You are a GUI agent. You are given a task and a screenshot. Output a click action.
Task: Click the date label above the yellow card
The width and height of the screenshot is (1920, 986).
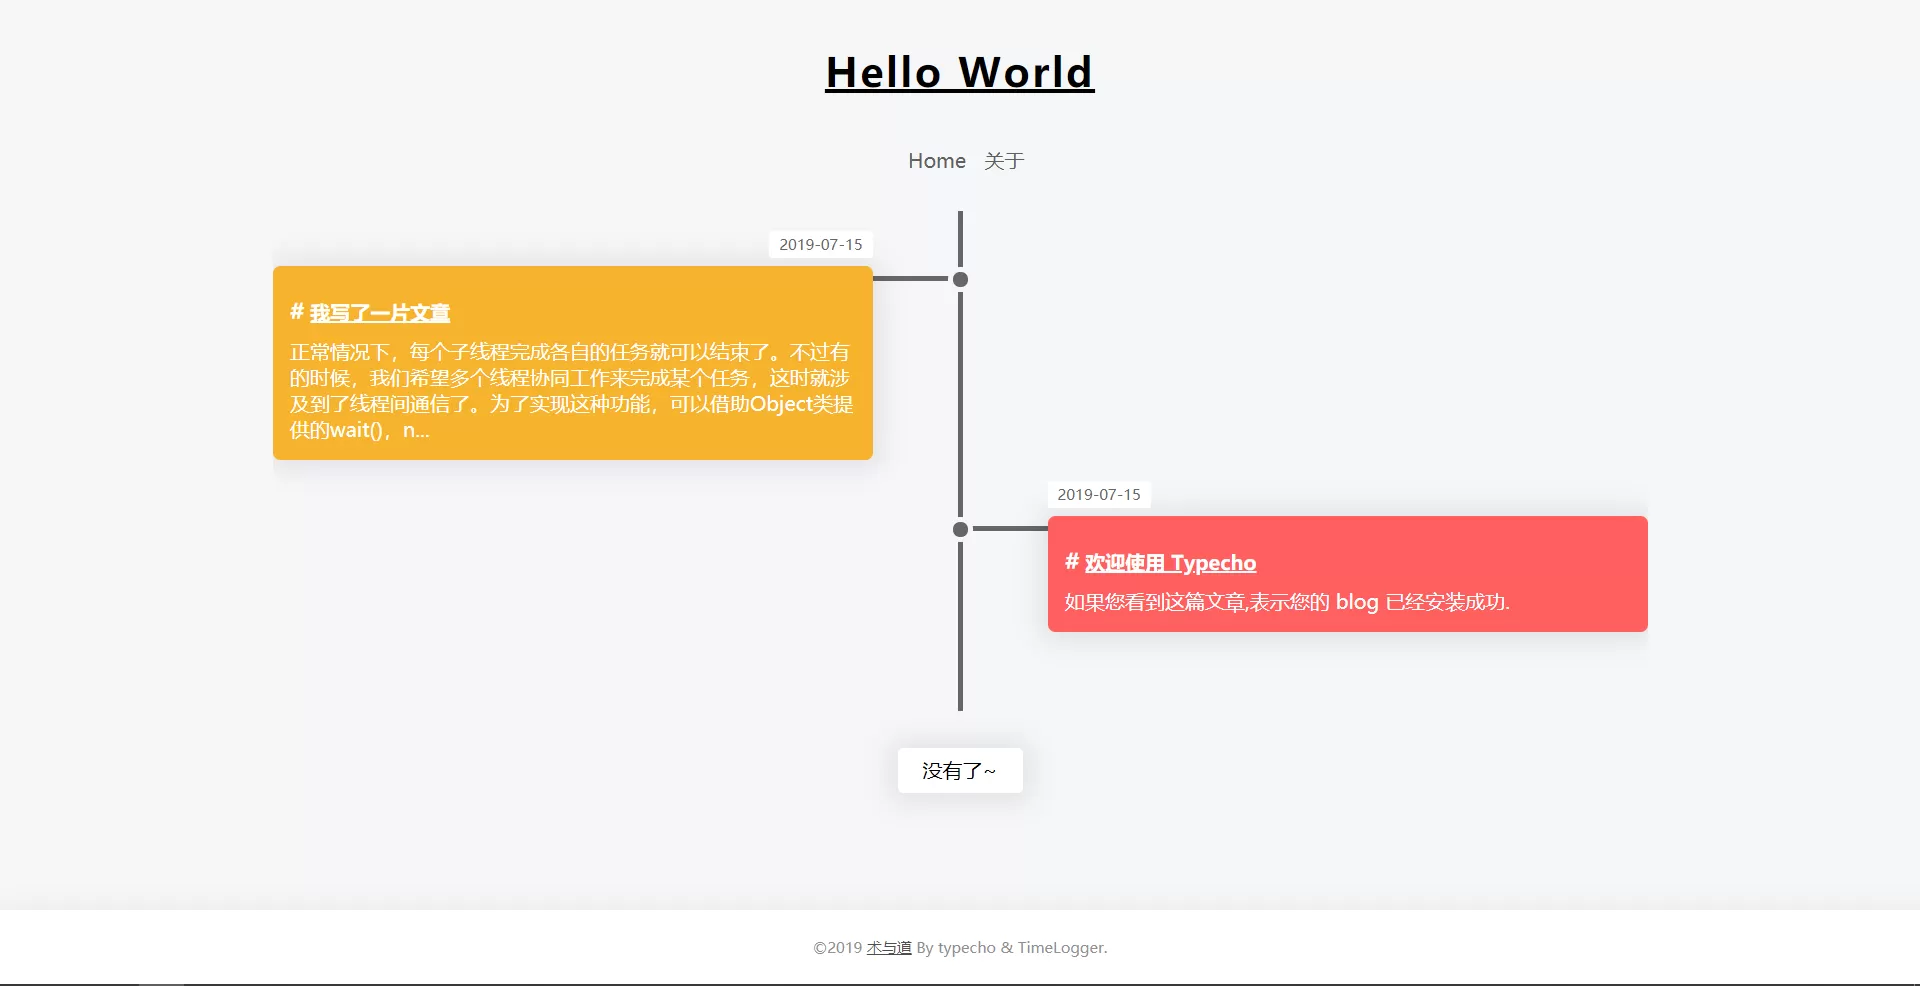pyautogui.click(x=820, y=245)
